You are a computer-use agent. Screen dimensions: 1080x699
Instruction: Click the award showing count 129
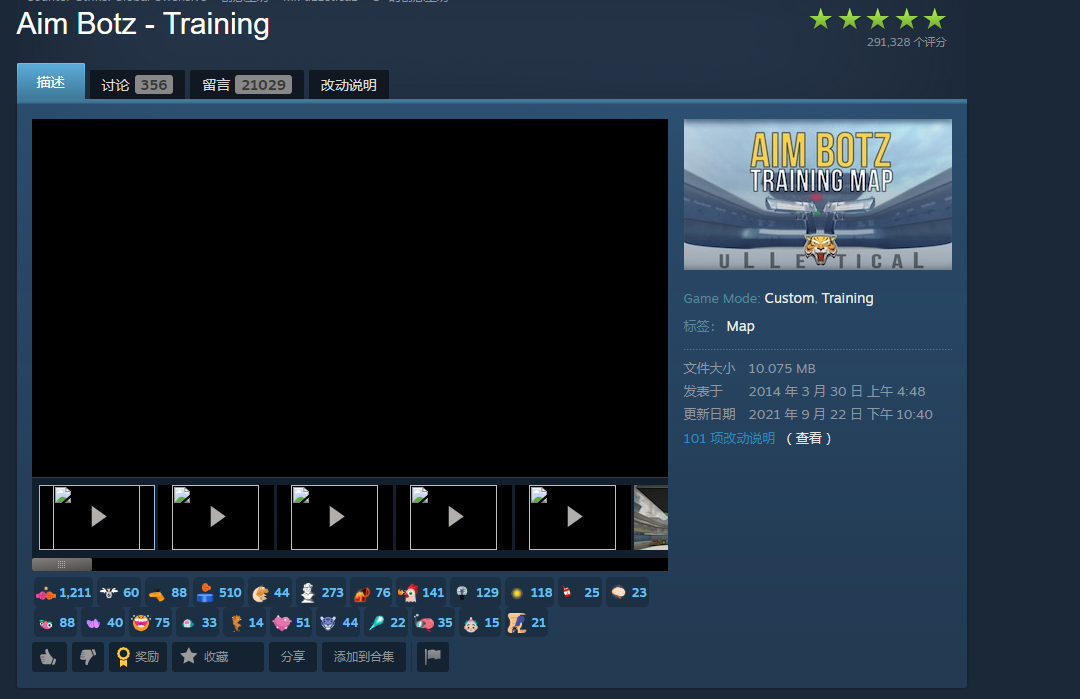point(476,592)
